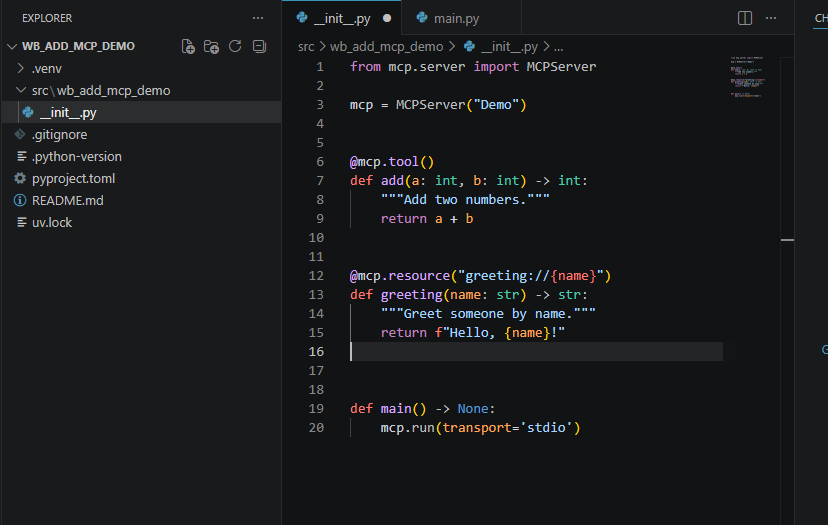Click Python icon in breadcrumb path

click(x=469, y=46)
